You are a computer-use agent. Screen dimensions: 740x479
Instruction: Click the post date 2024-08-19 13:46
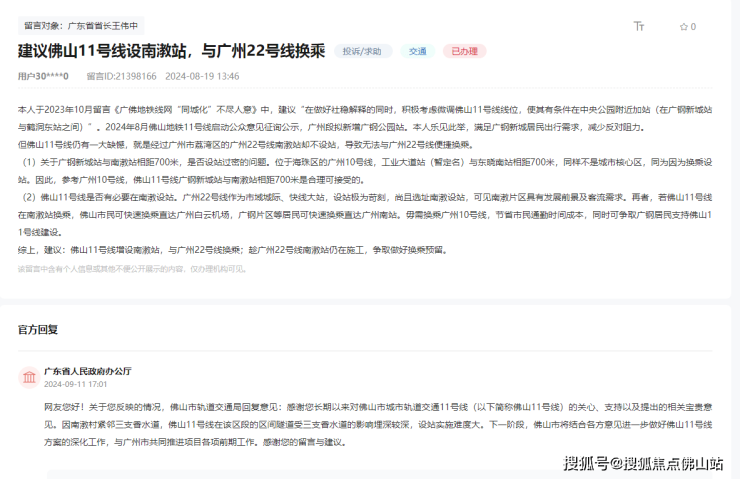[202, 76]
